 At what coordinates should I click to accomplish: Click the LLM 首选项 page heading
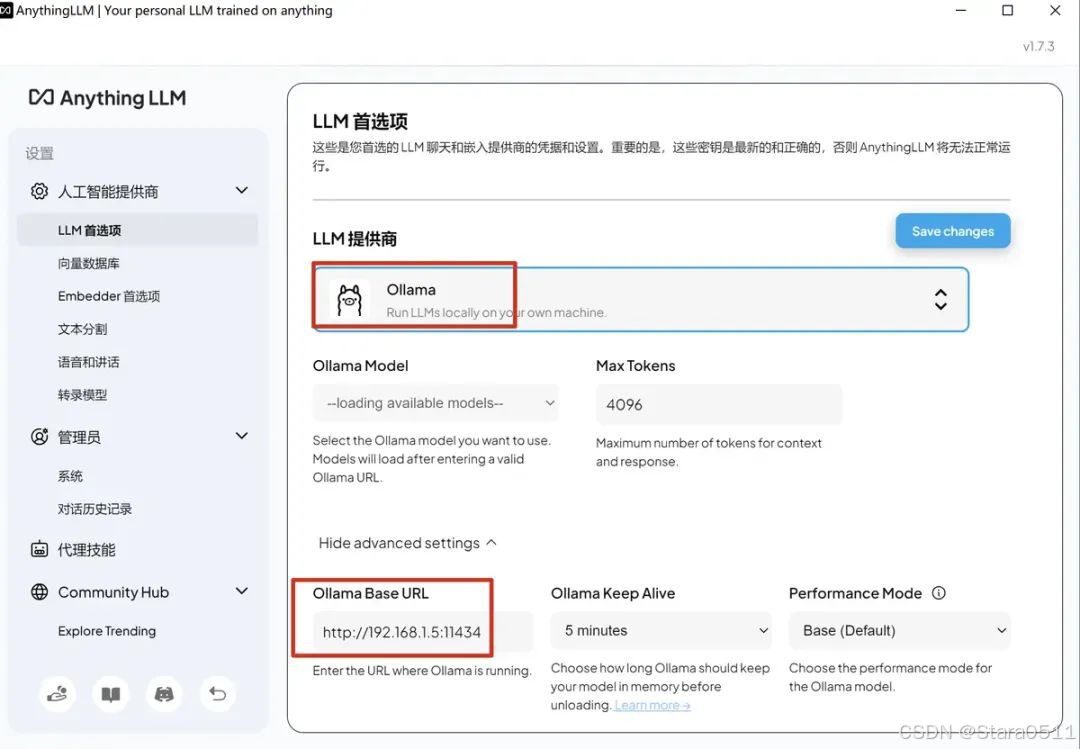[x=360, y=121]
